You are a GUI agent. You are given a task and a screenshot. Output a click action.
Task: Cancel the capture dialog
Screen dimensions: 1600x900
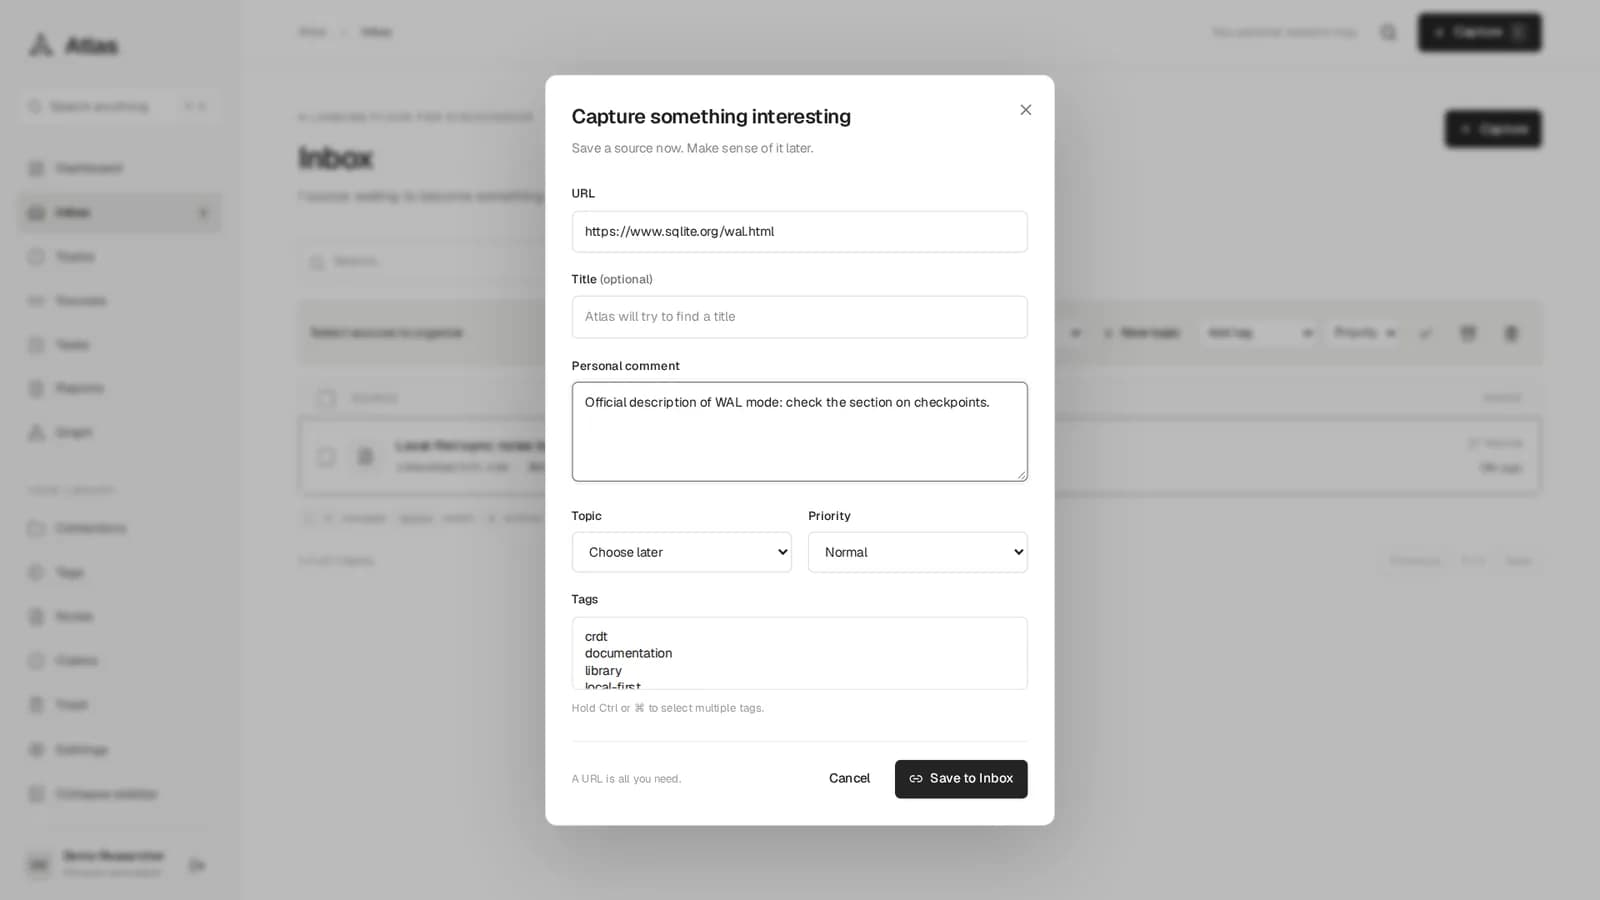click(x=849, y=778)
